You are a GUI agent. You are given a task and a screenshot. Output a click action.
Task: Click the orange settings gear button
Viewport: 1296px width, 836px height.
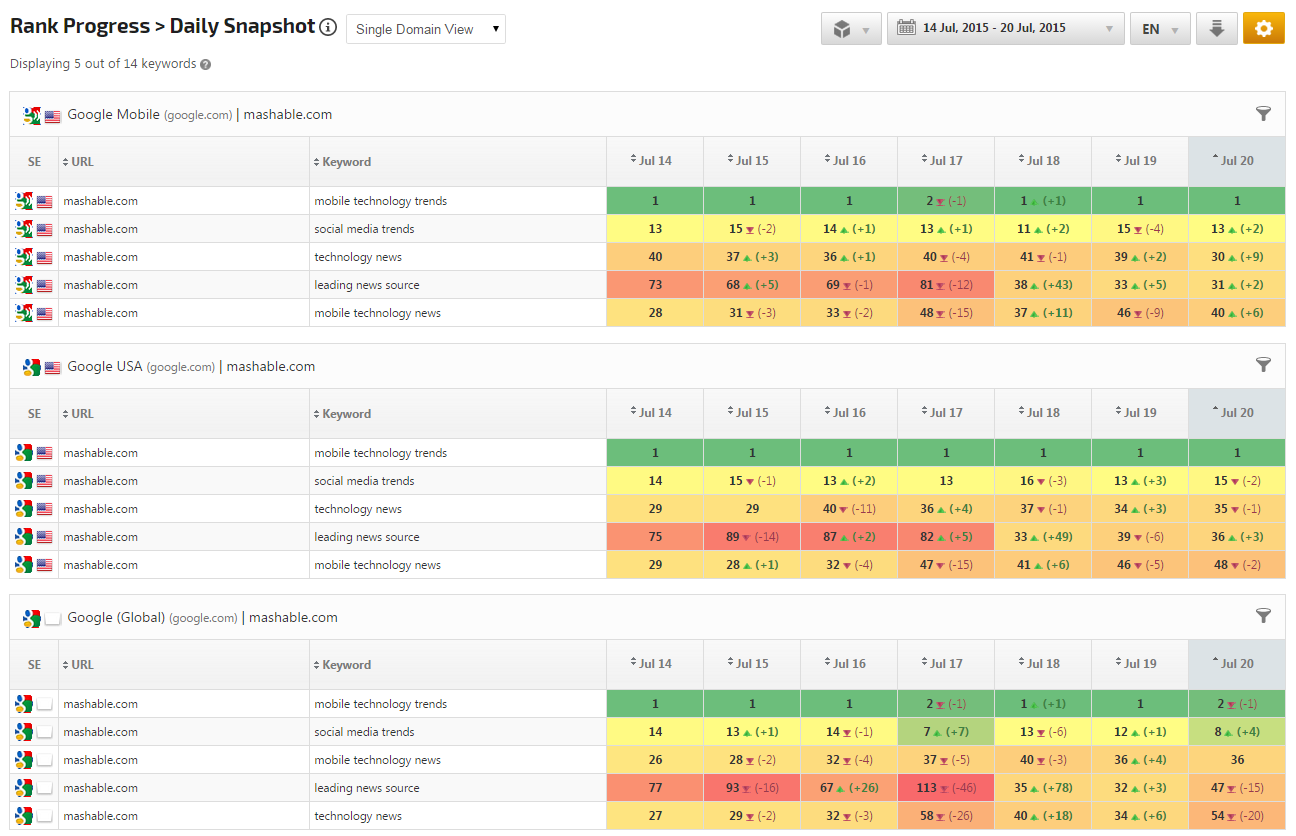(x=1263, y=29)
